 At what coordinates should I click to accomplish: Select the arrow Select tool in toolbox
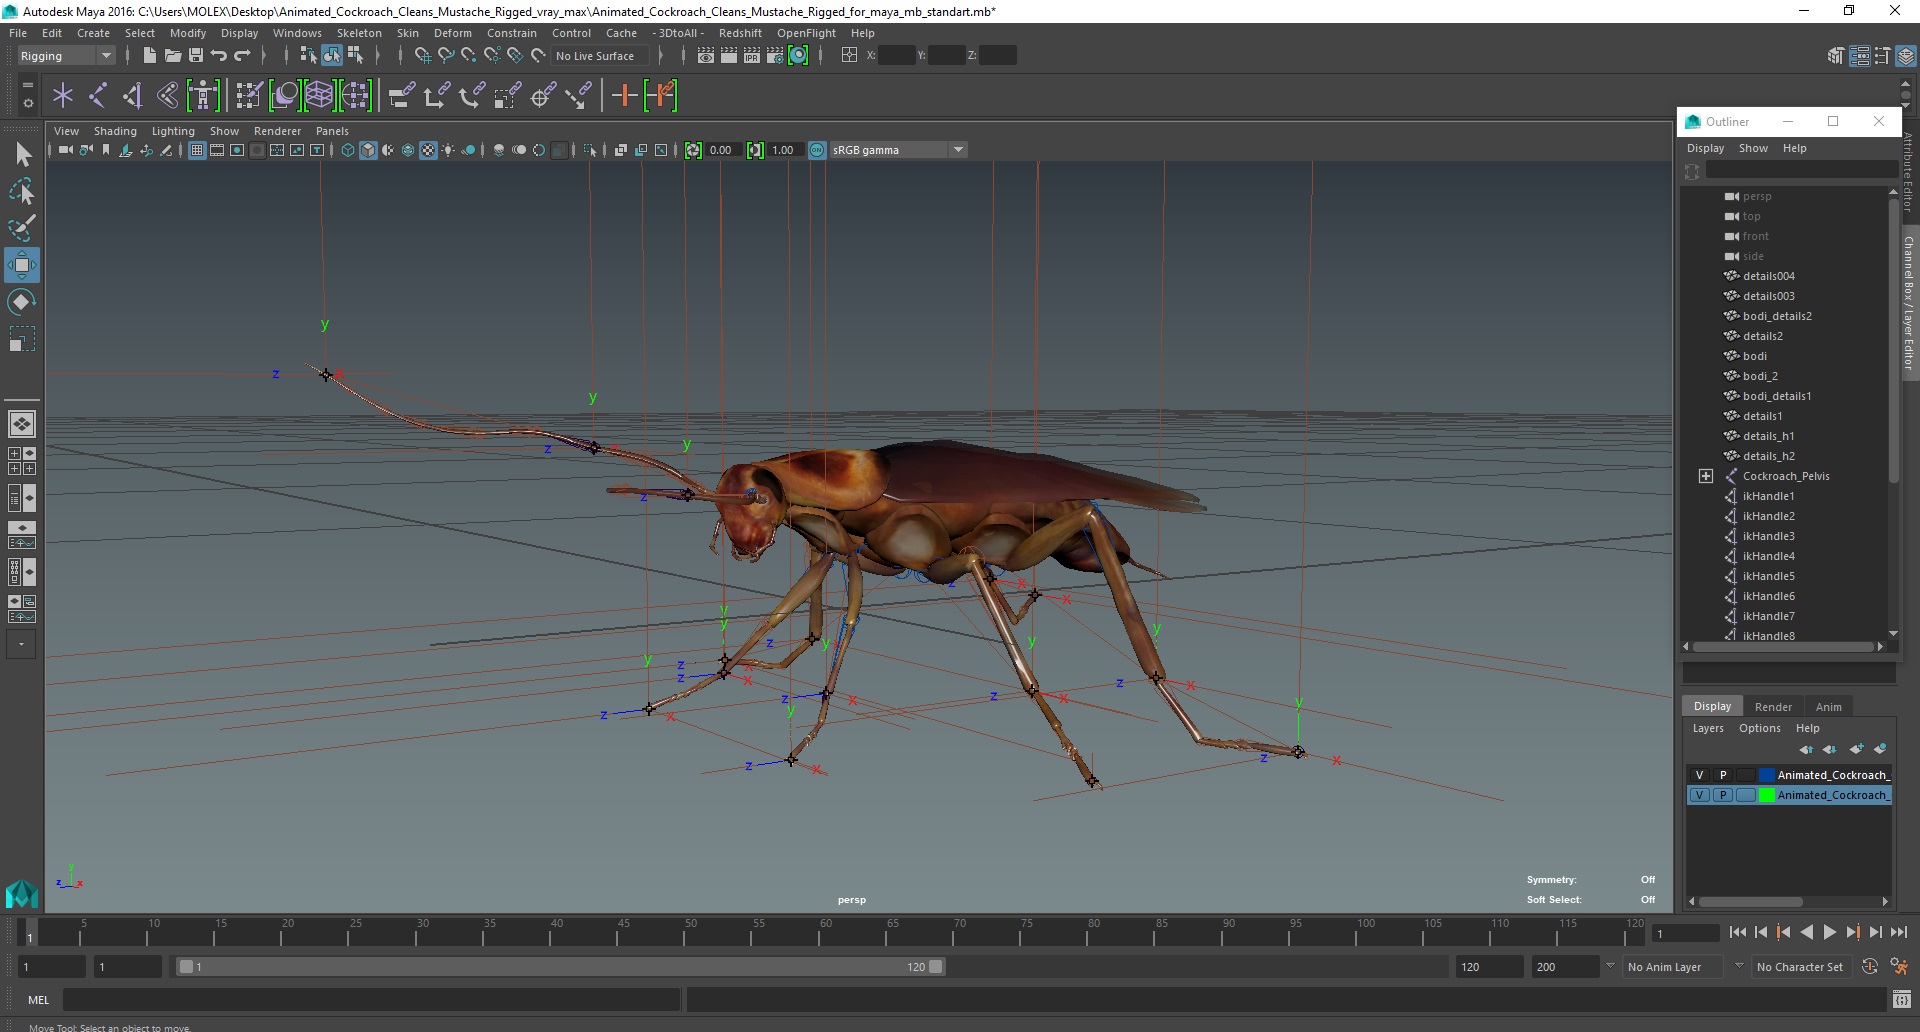(x=22, y=154)
